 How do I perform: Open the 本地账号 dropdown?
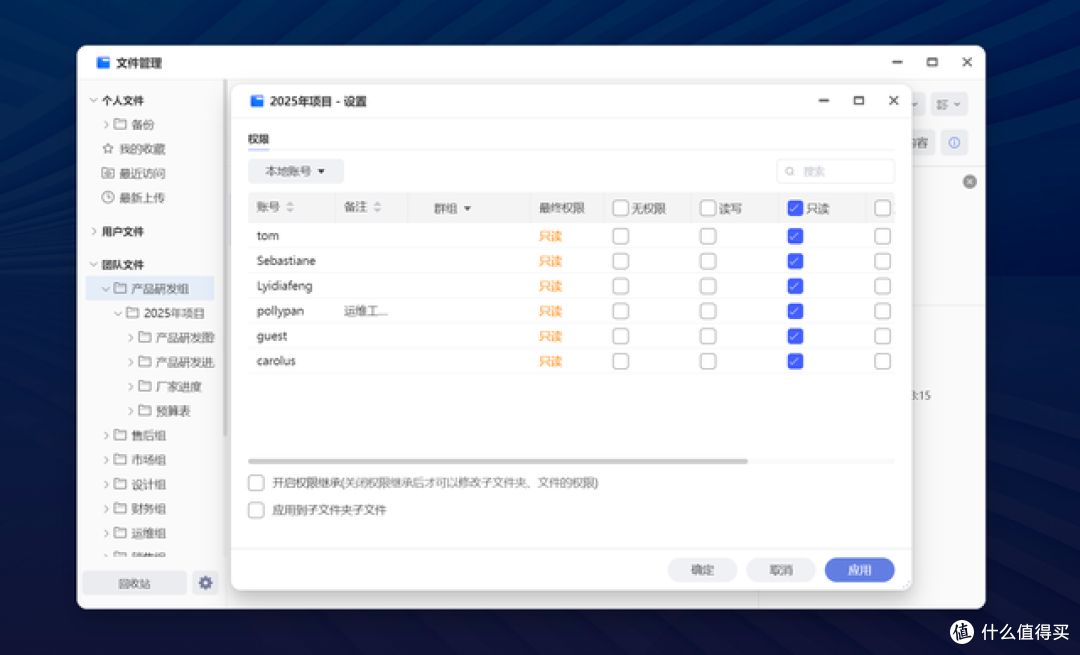[295, 171]
